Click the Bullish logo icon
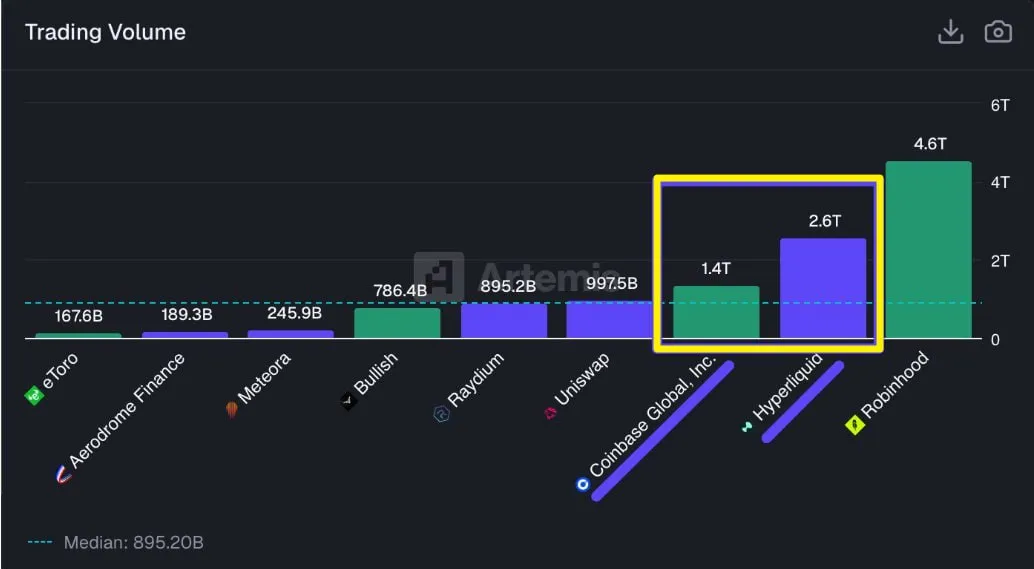The image size is (1034, 569). 349,402
